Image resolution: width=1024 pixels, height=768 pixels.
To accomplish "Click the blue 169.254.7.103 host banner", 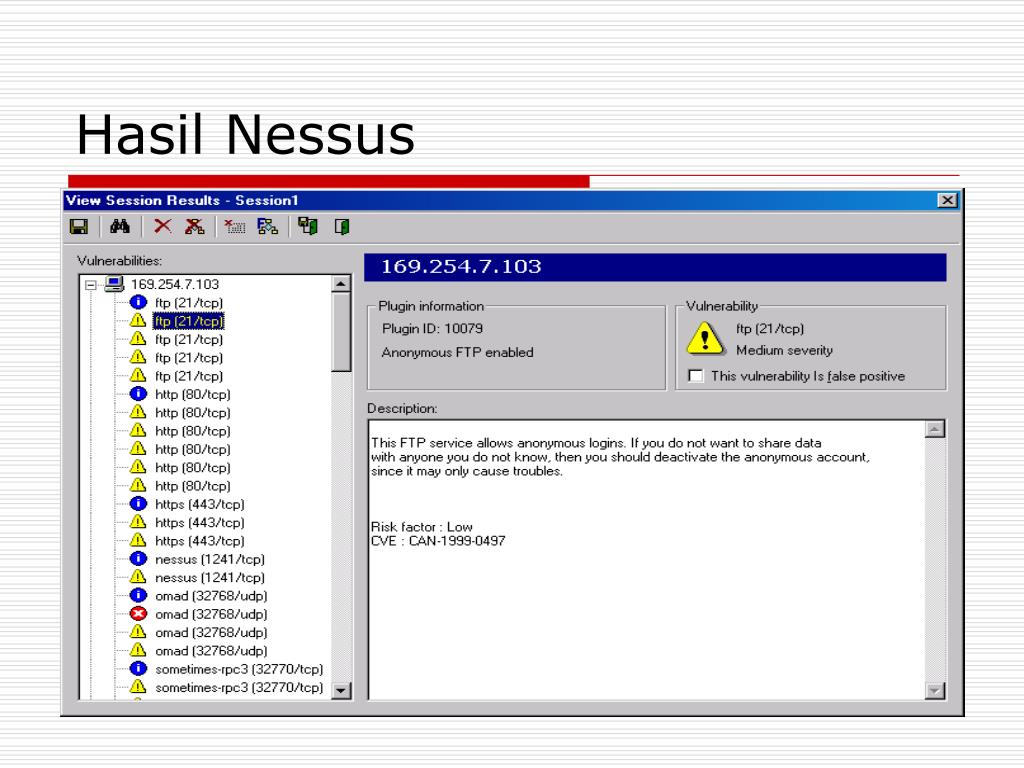I will pos(655,267).
